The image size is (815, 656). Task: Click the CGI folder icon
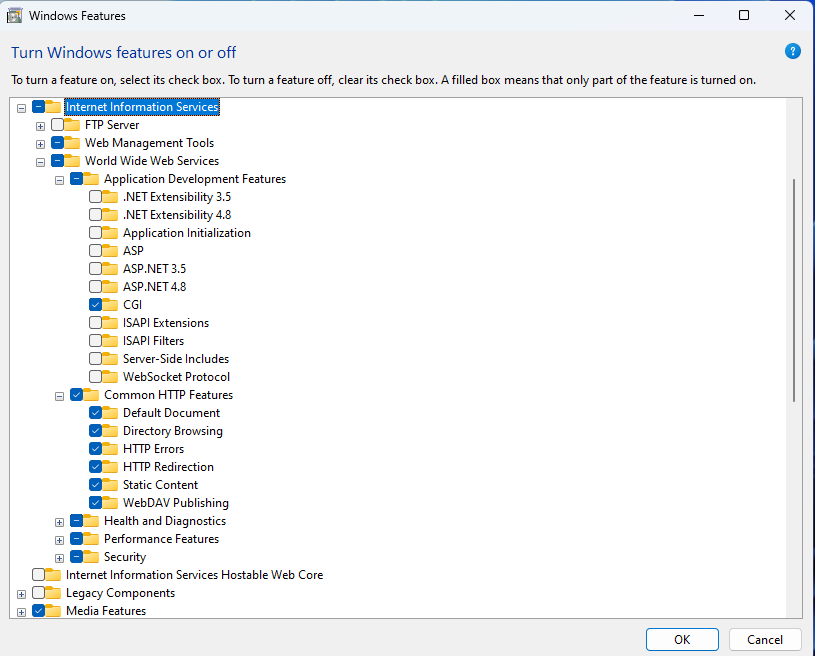[110, 305]
